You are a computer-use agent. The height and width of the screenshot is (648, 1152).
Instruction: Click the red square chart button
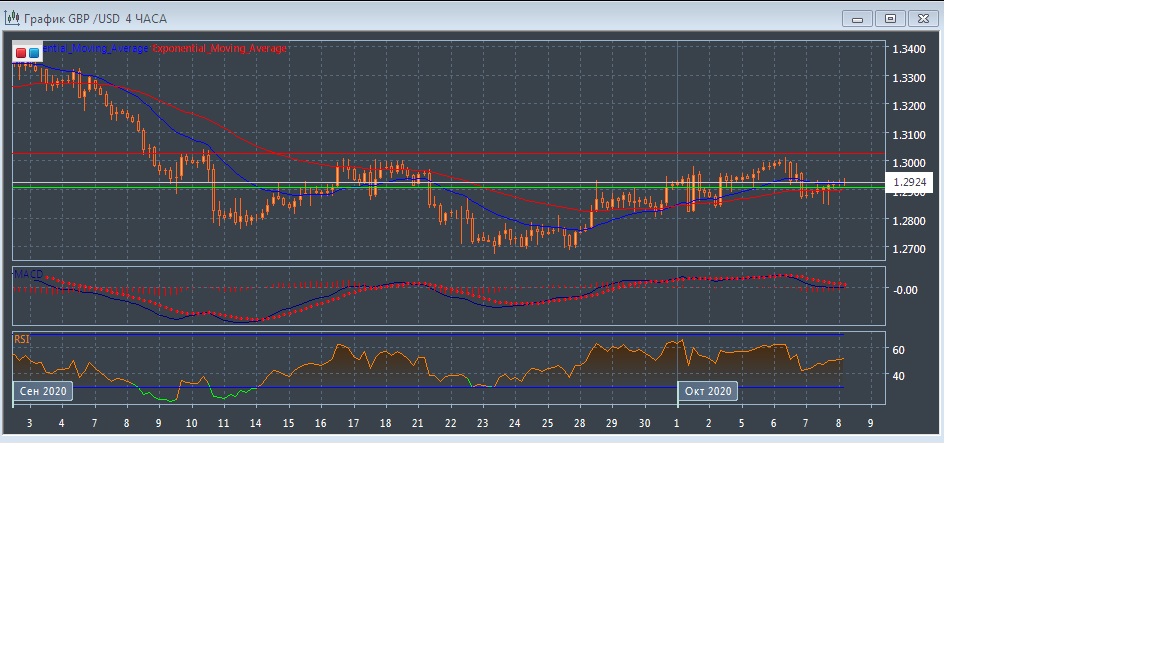(x=21, y=52)
